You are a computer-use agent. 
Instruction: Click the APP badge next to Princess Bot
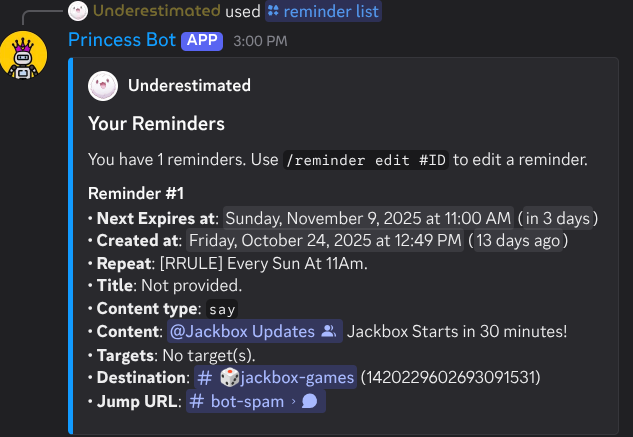pos(202,41)
